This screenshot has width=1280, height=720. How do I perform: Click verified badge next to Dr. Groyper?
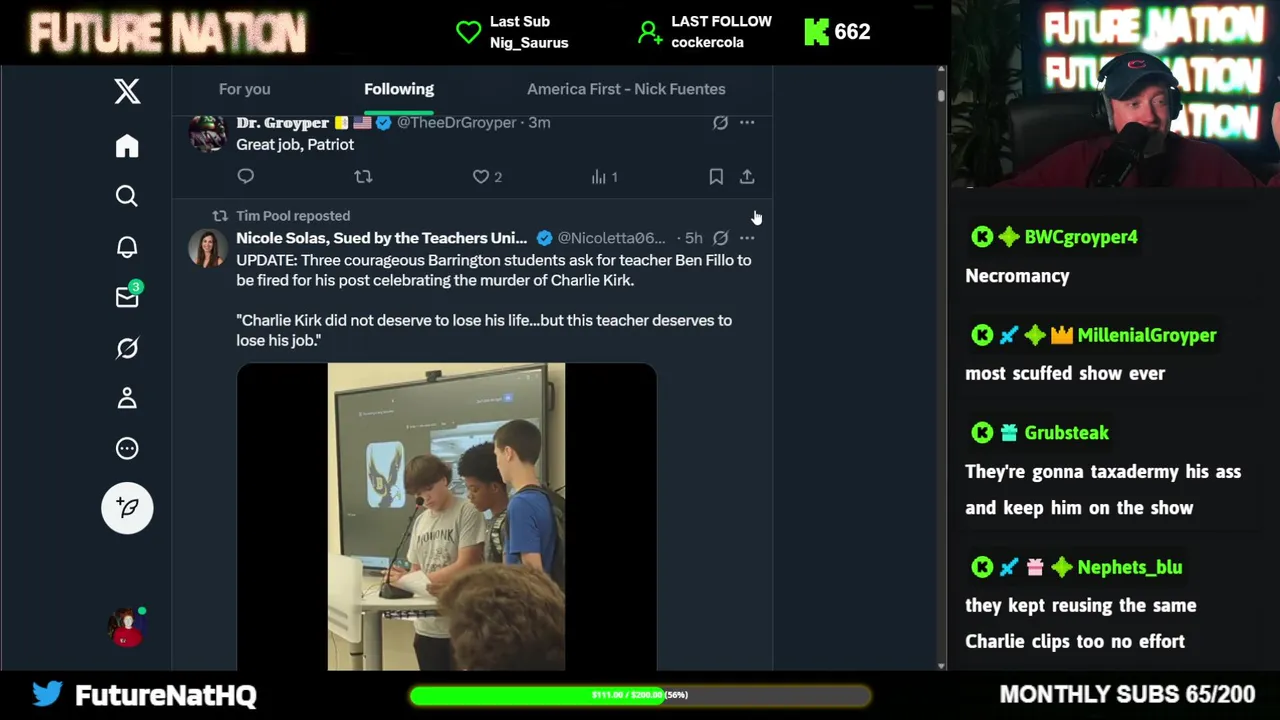coord(383,122)
